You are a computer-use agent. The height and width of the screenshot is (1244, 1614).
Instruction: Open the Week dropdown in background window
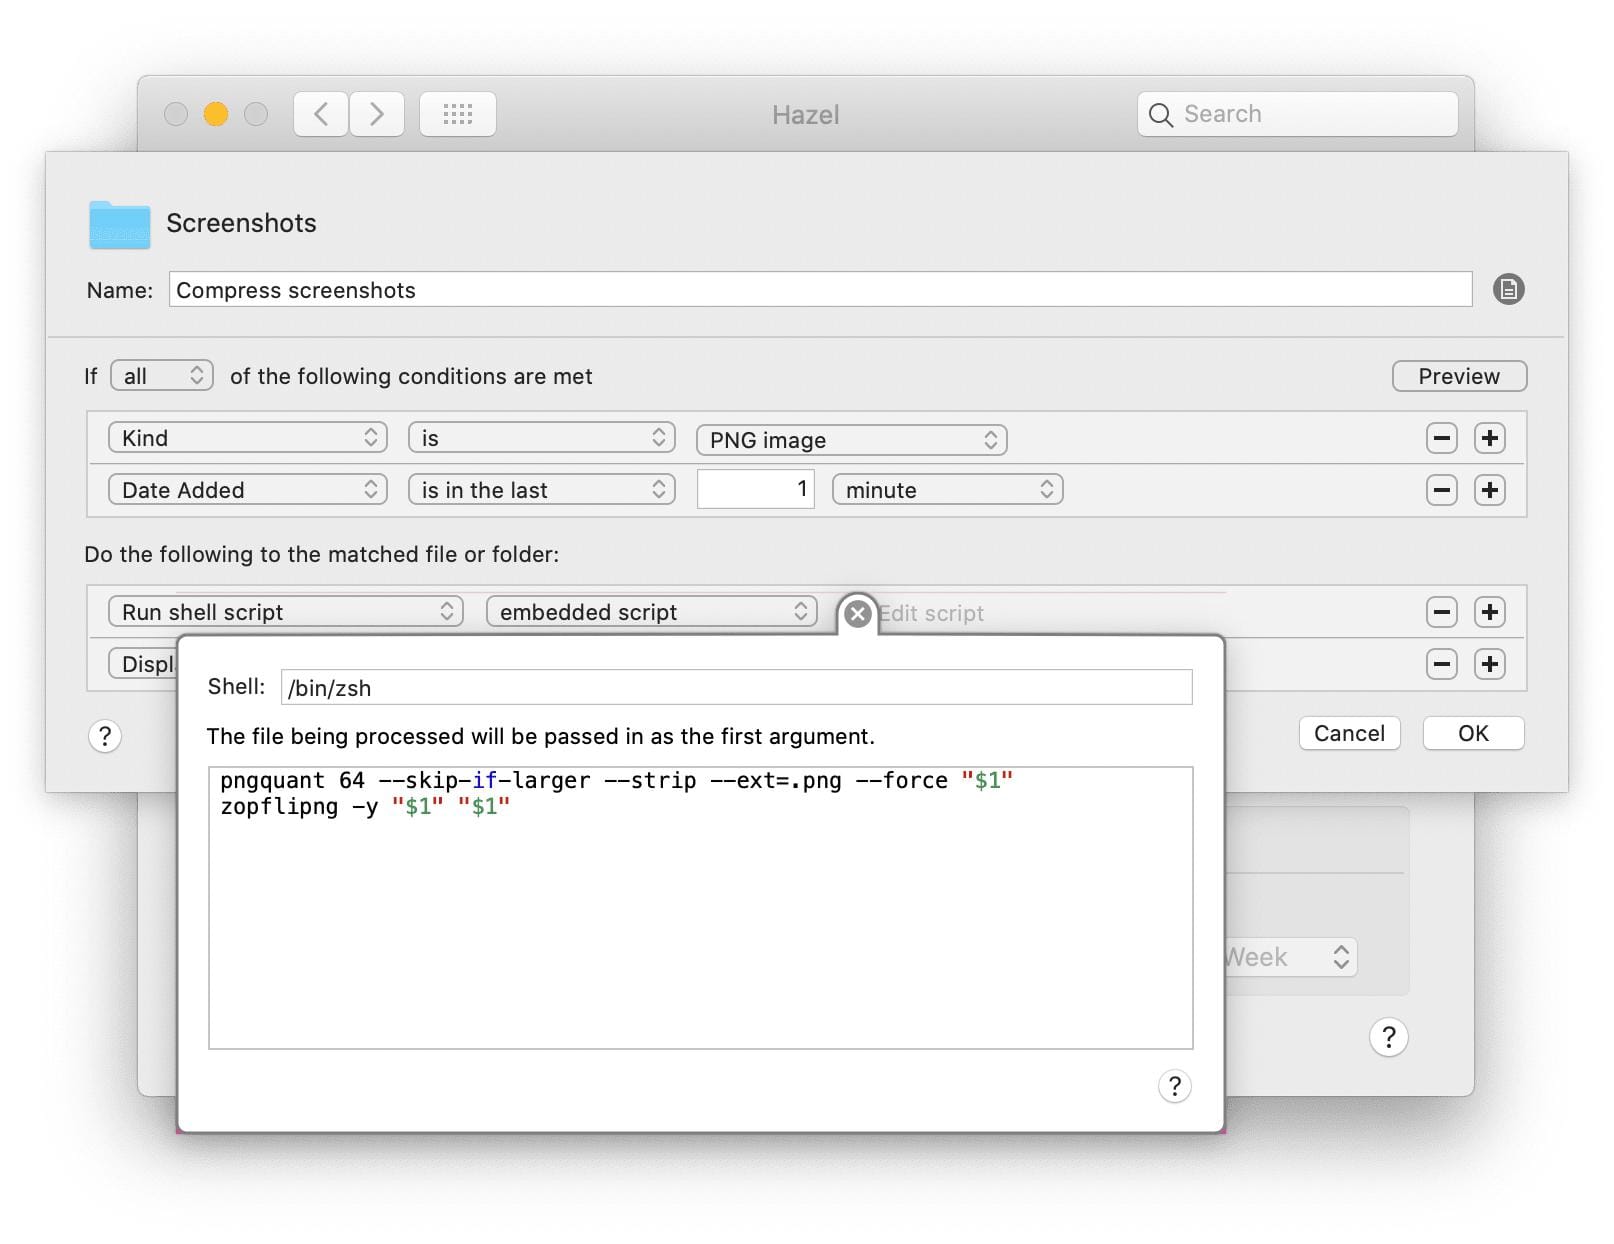coord(1290,957)
